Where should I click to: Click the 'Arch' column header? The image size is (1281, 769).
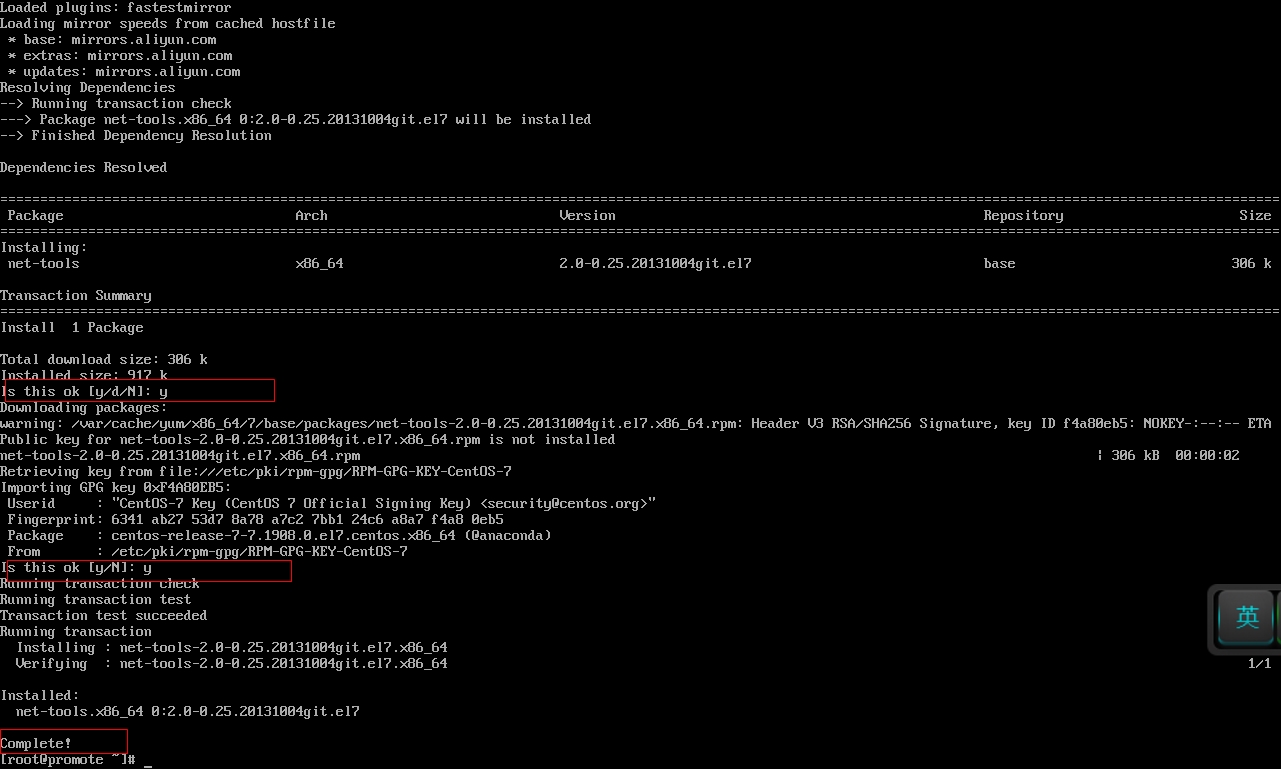click(x=312, y=215)
